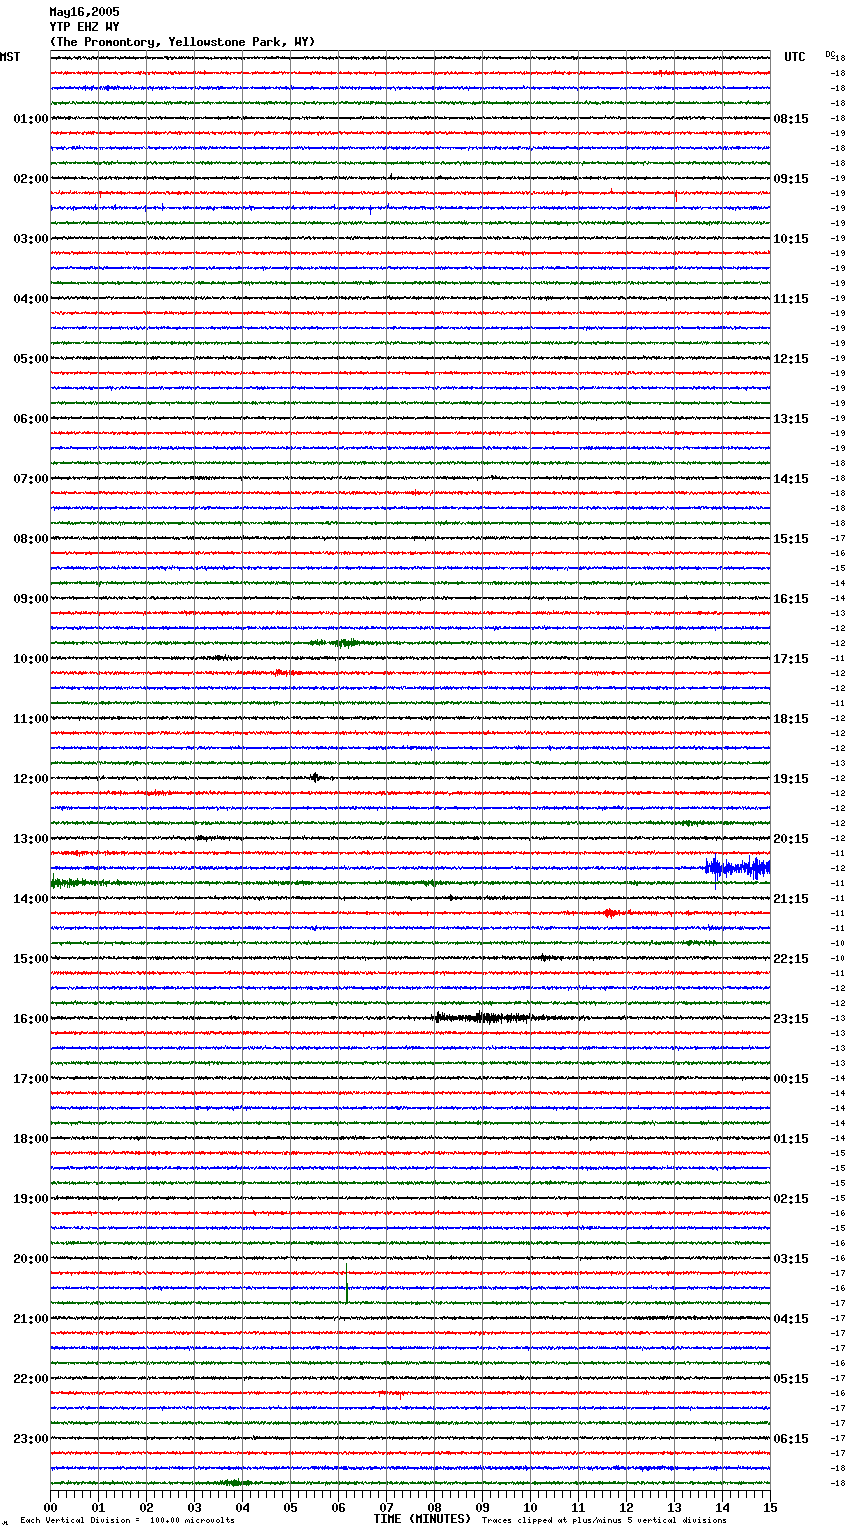Click the Traces clipped at plus/minus 5 vertical divisions note
850x1534 pixels.
point(604,1520)
